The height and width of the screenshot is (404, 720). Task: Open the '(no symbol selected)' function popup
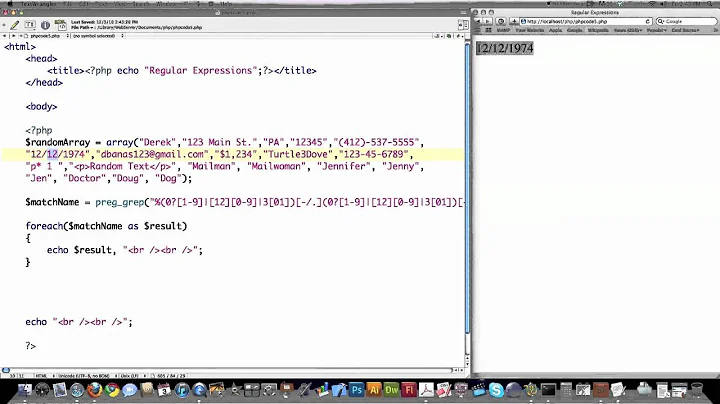coord(98,36)
